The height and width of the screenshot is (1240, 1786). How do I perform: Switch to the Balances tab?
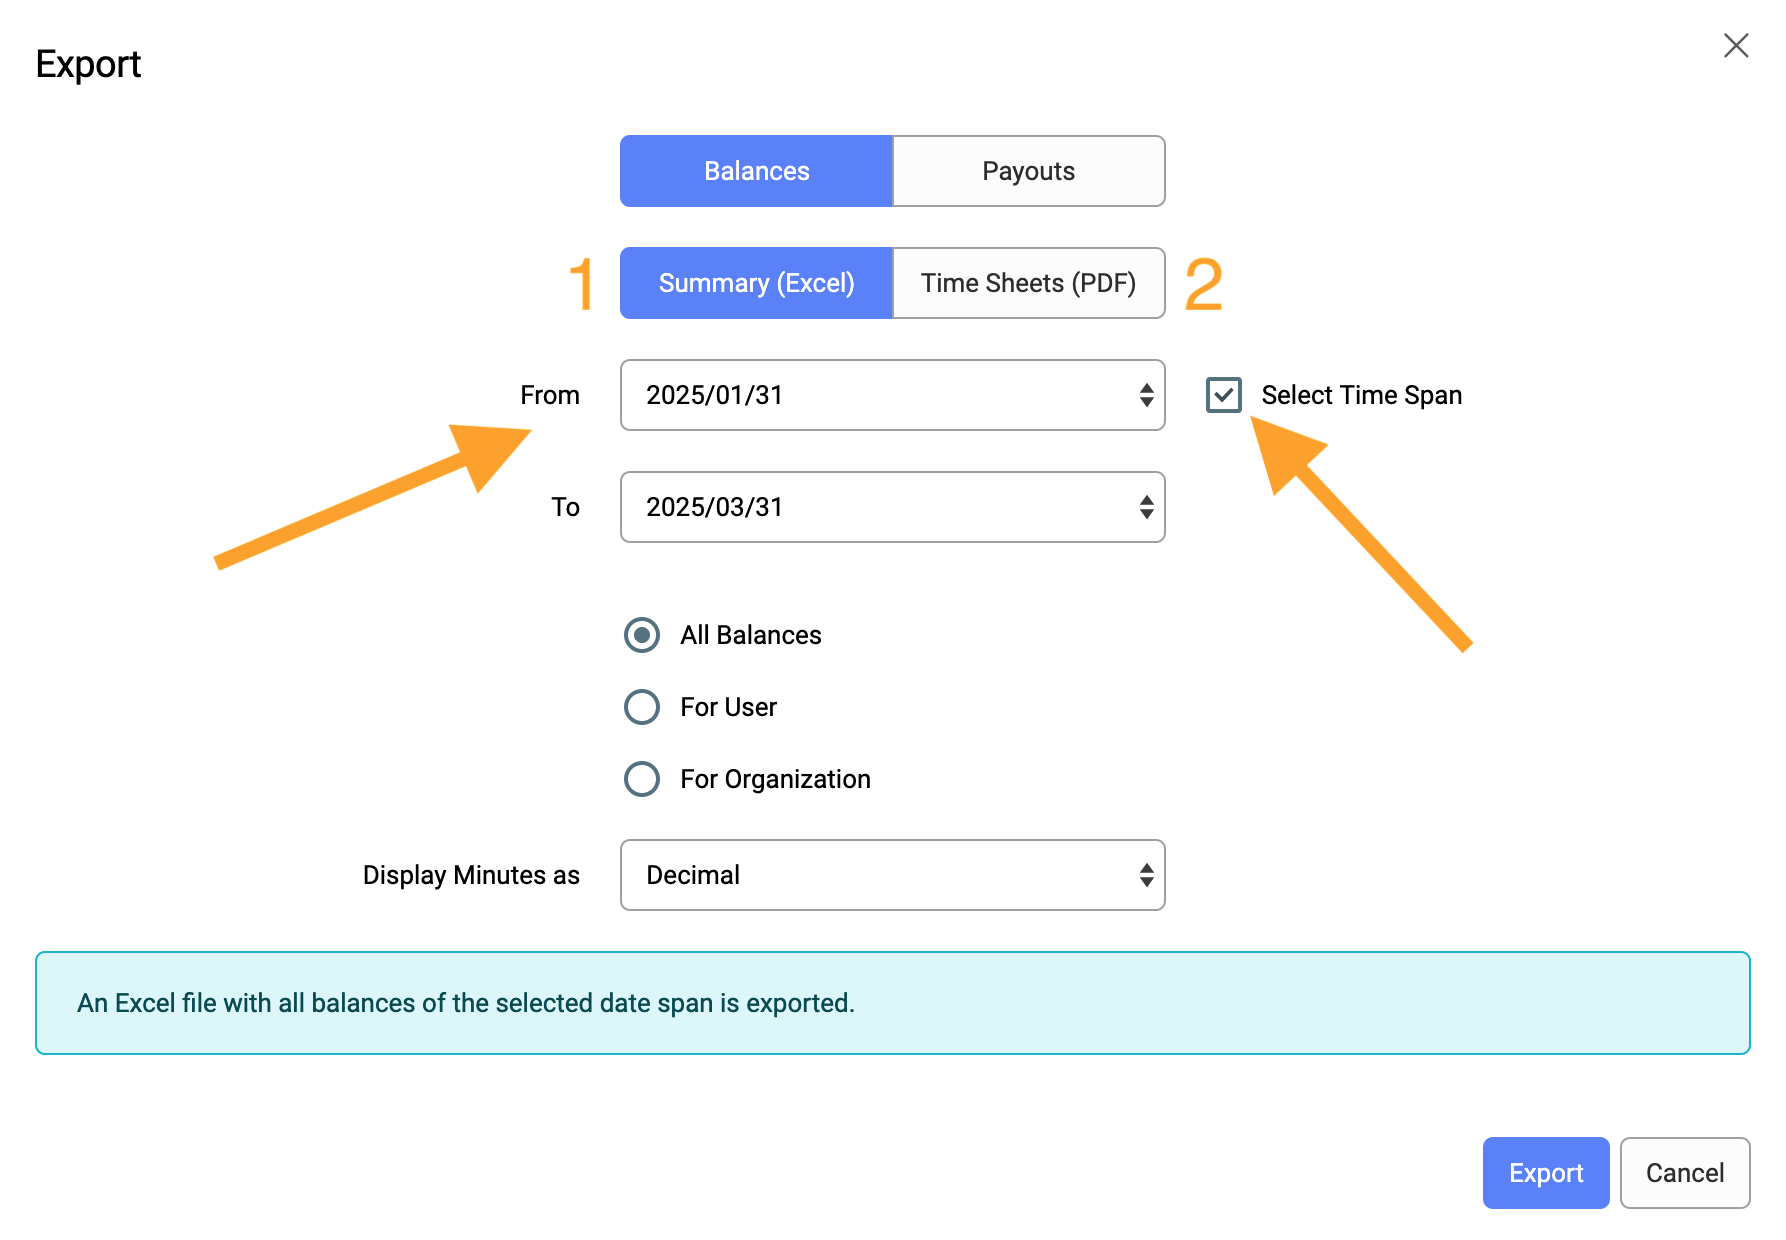756,171
